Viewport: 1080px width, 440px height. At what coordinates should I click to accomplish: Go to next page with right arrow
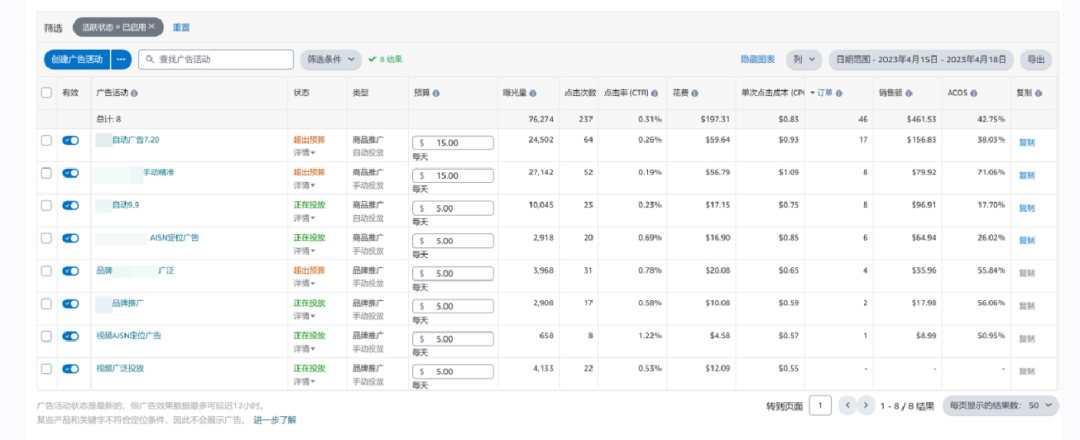866,406
